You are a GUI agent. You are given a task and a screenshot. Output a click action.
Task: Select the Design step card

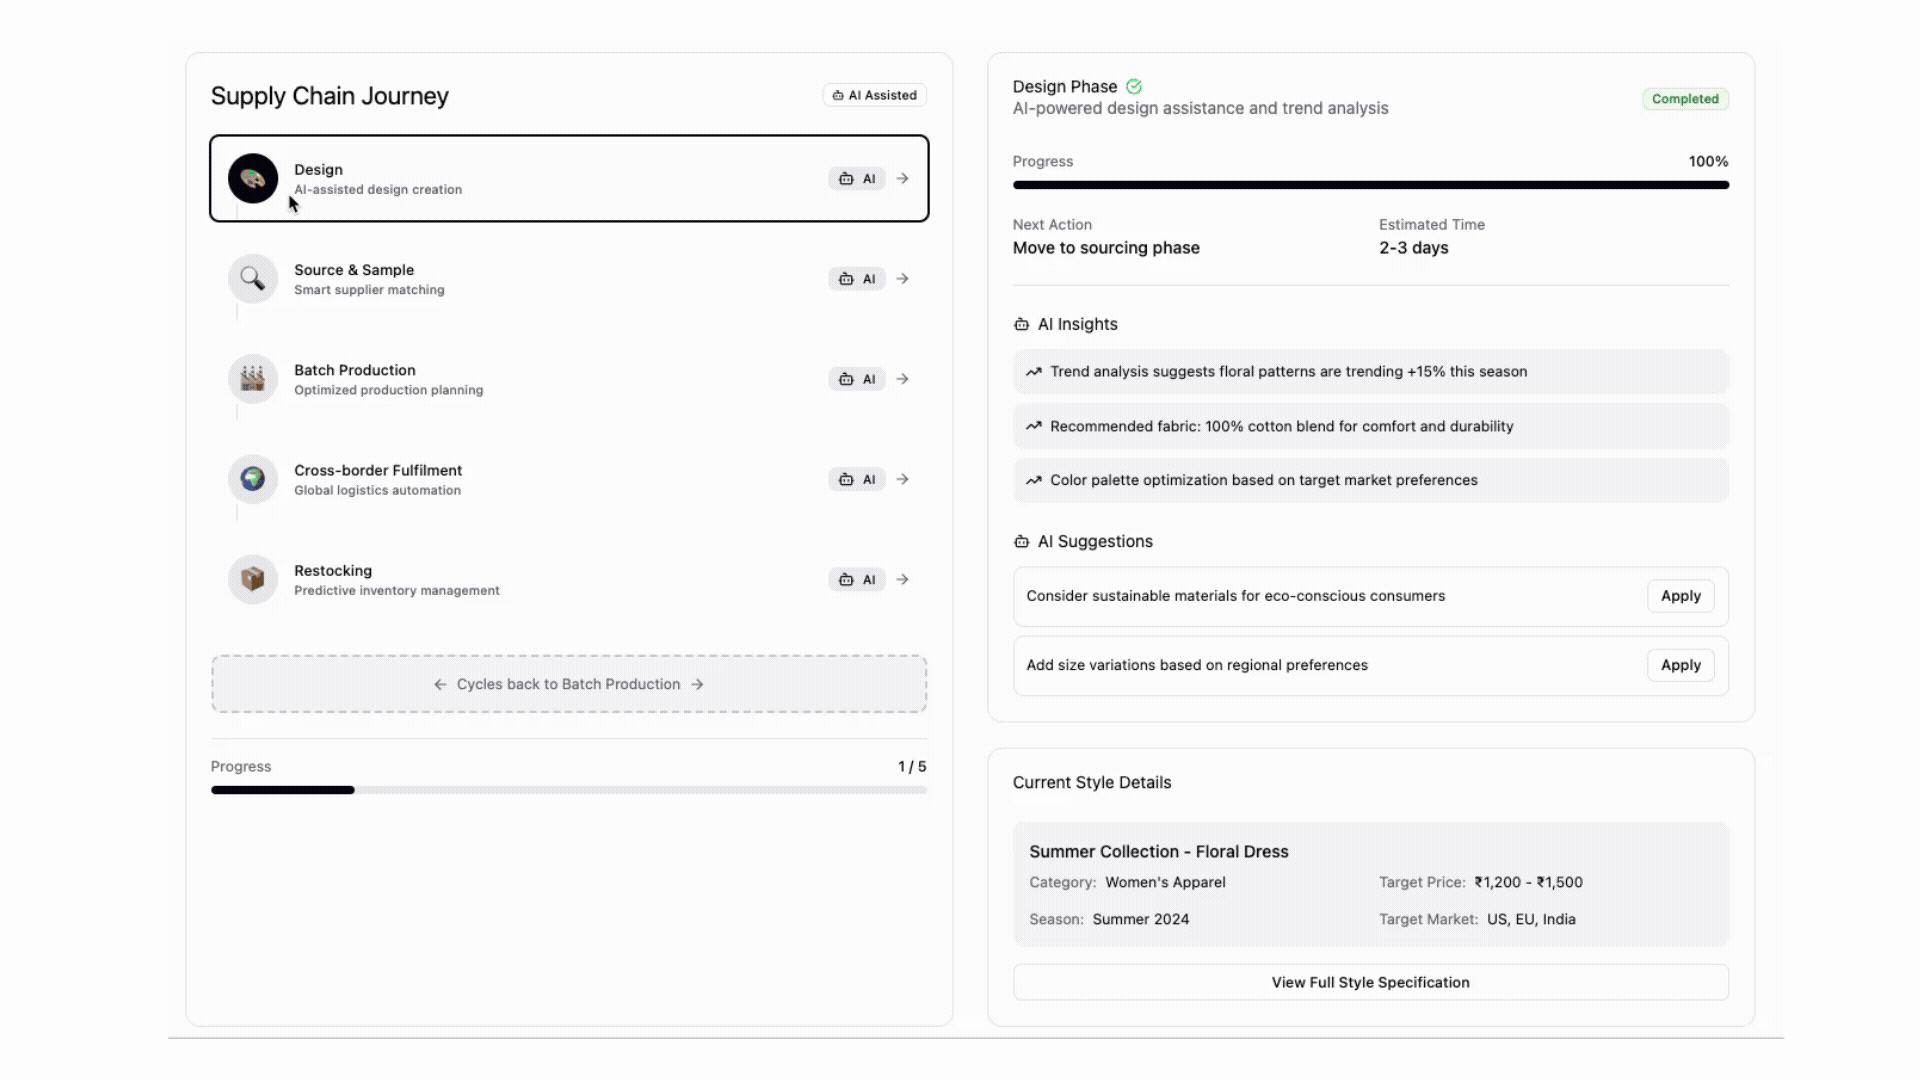tap(568, 178)
